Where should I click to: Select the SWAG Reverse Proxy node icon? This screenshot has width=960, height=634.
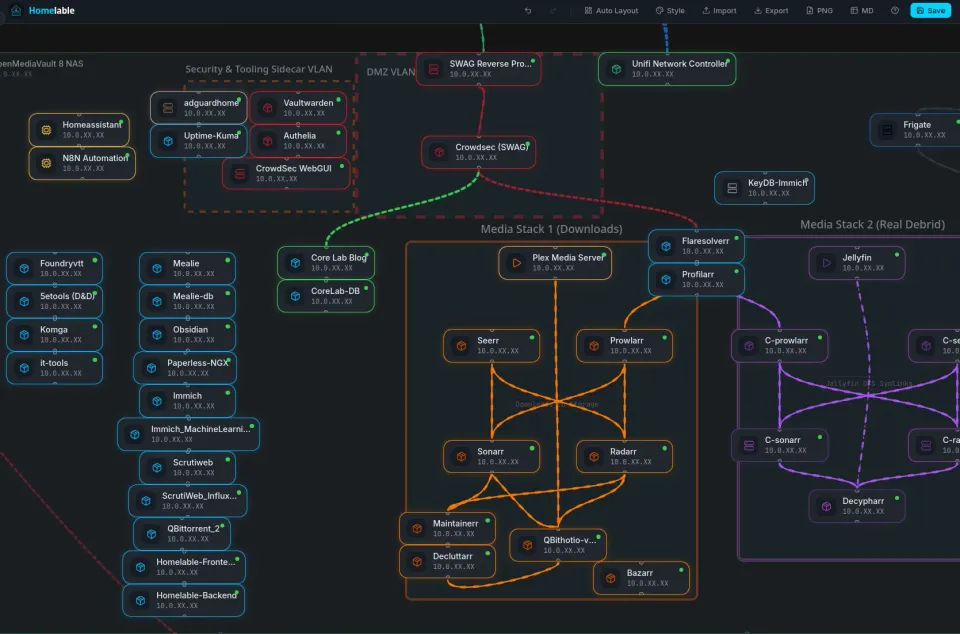point(433,69)
